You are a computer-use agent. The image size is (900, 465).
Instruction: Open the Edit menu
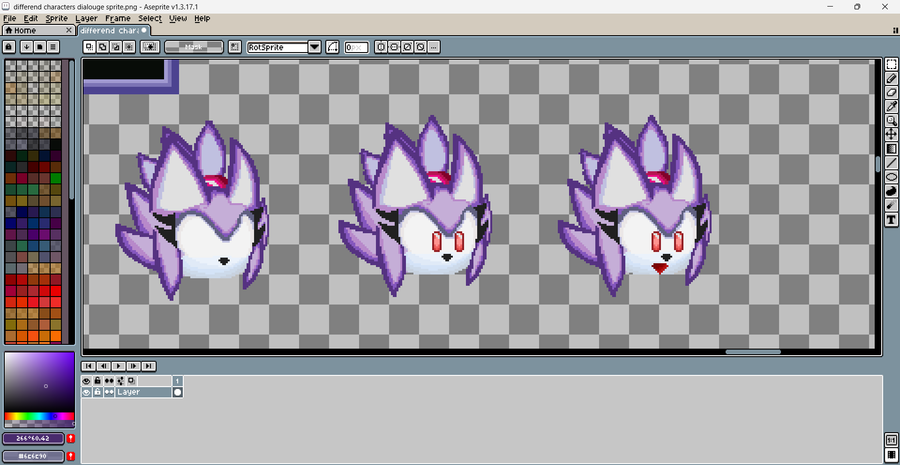pyautogui.click(x=30, y=18)
